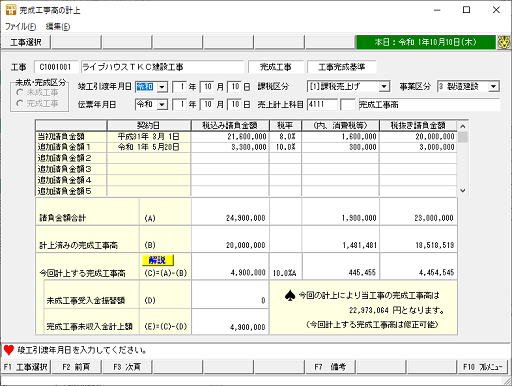Expand the 事業区分 dropdown
Image resolution: width=512 pixels, height=386 pixels.
tap(493, 87)
